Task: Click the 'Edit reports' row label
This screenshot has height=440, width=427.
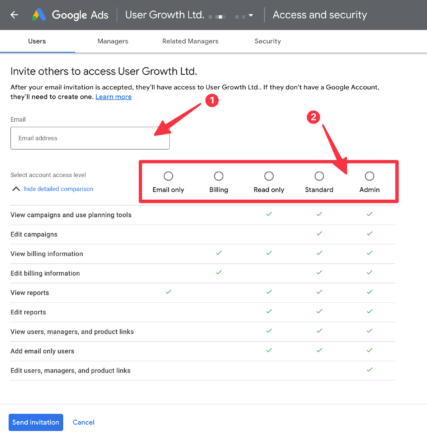Action: 28,312
